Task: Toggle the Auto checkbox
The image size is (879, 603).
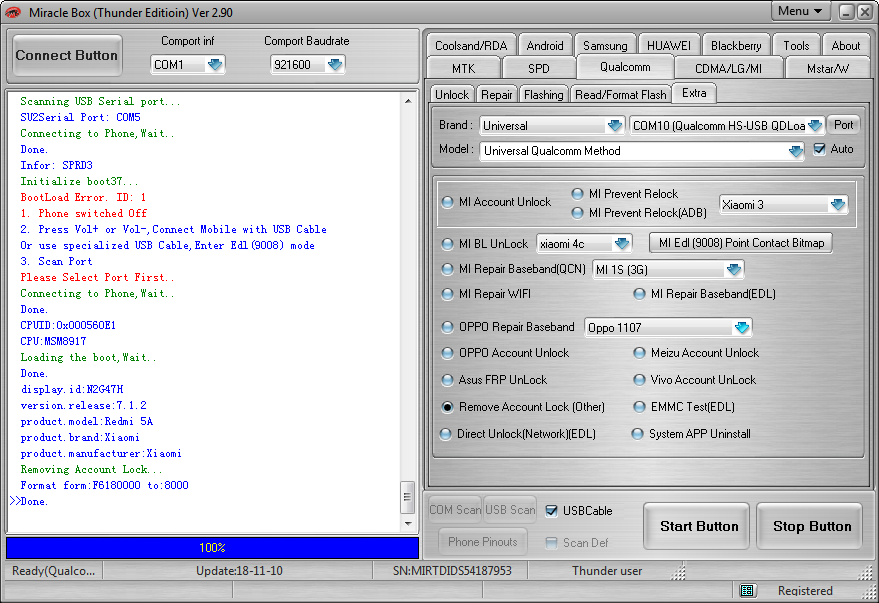Action: pos(820,149)
